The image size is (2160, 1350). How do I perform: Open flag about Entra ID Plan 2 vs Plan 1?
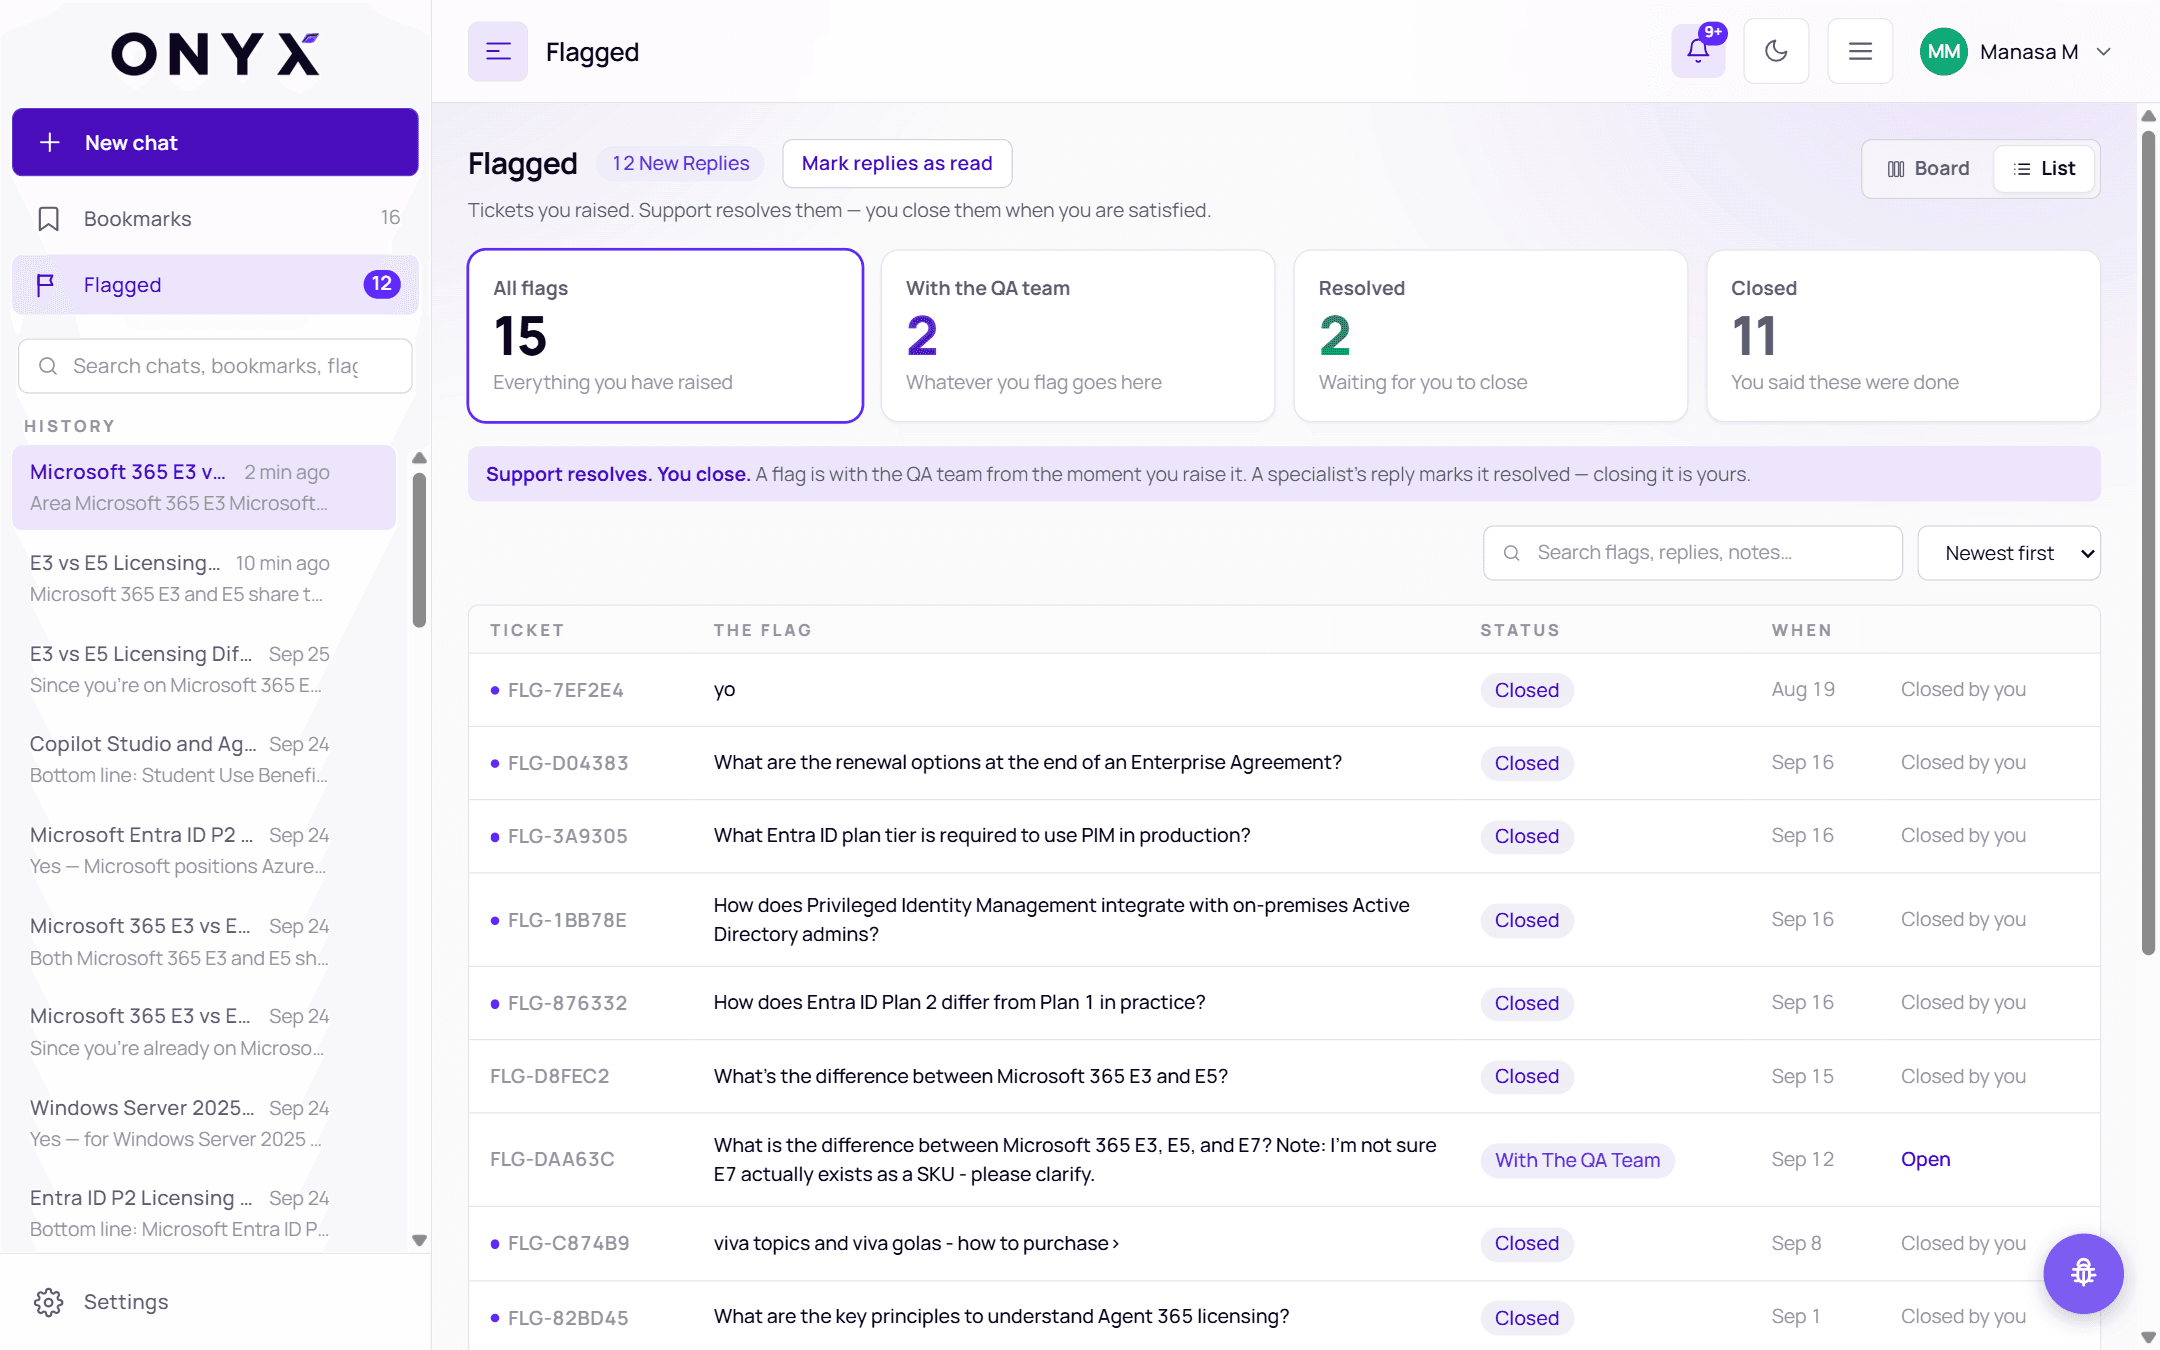1284,1003
